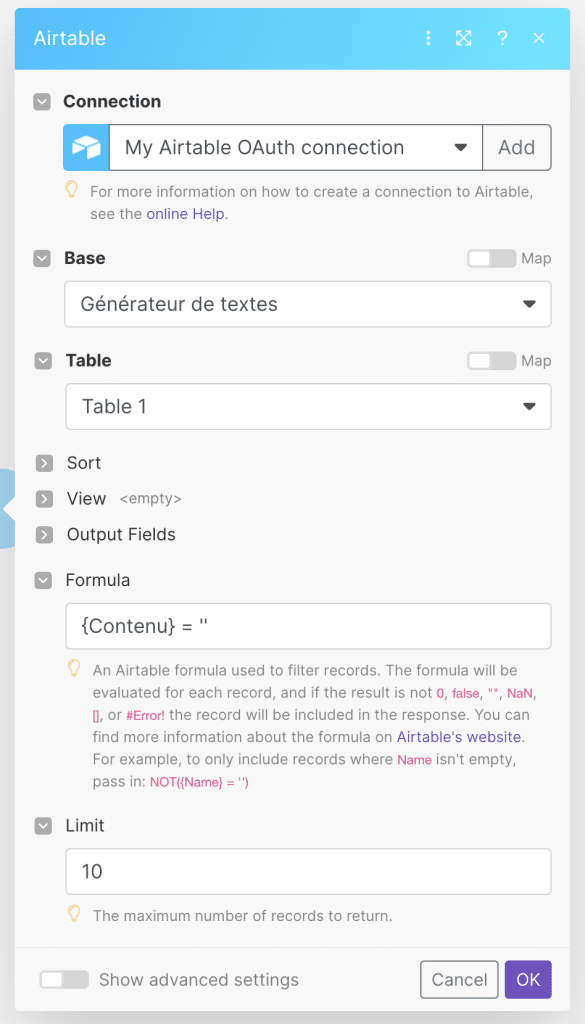585x1024 pixels.
Task: Open the online Help link
Action: pyautogui.click(x=186, y=214)
